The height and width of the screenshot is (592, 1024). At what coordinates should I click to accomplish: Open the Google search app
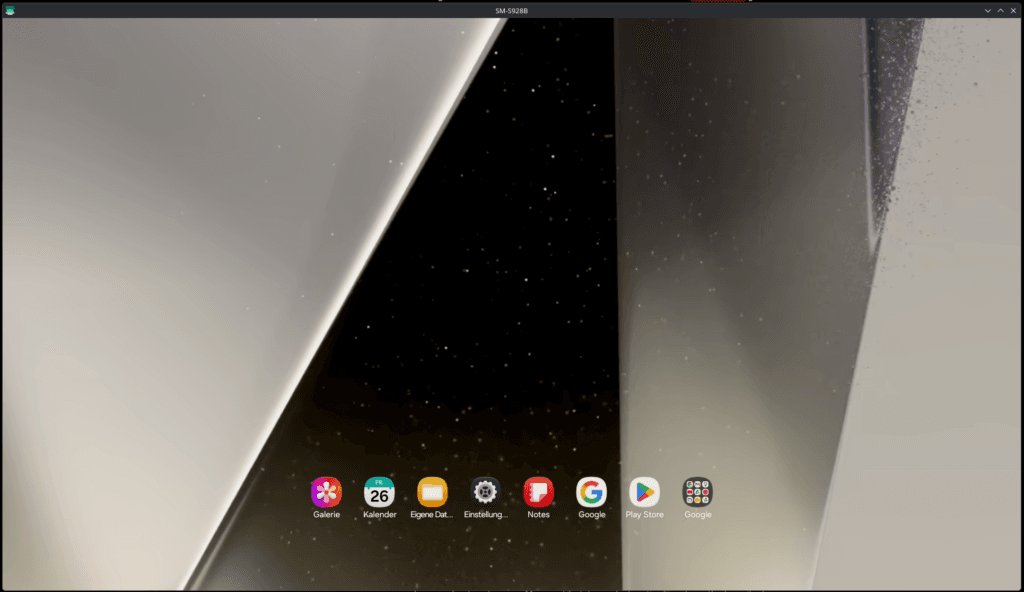point(592,492)
